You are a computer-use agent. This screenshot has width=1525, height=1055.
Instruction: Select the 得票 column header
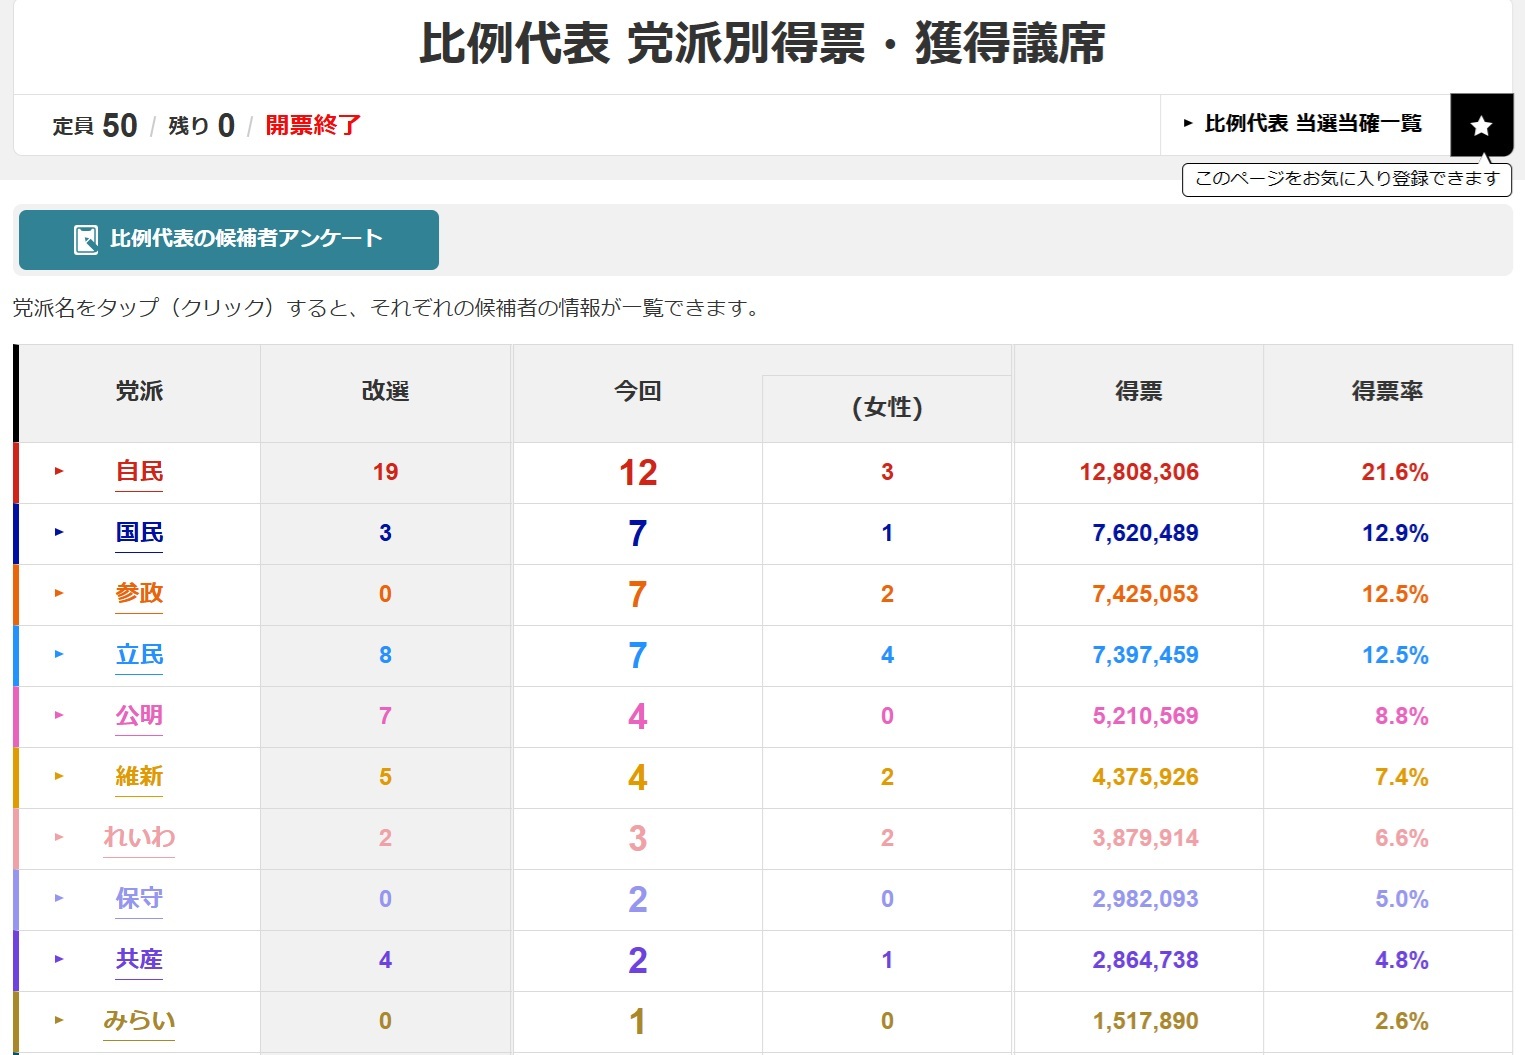coord(1138,392)
